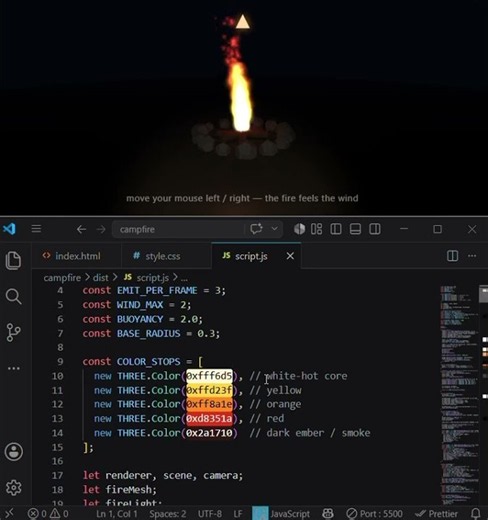This screenshot has width=488, height=520.
Task: Open the hamburger application menu
Action: pyautogui.click(x=36, y=229)
